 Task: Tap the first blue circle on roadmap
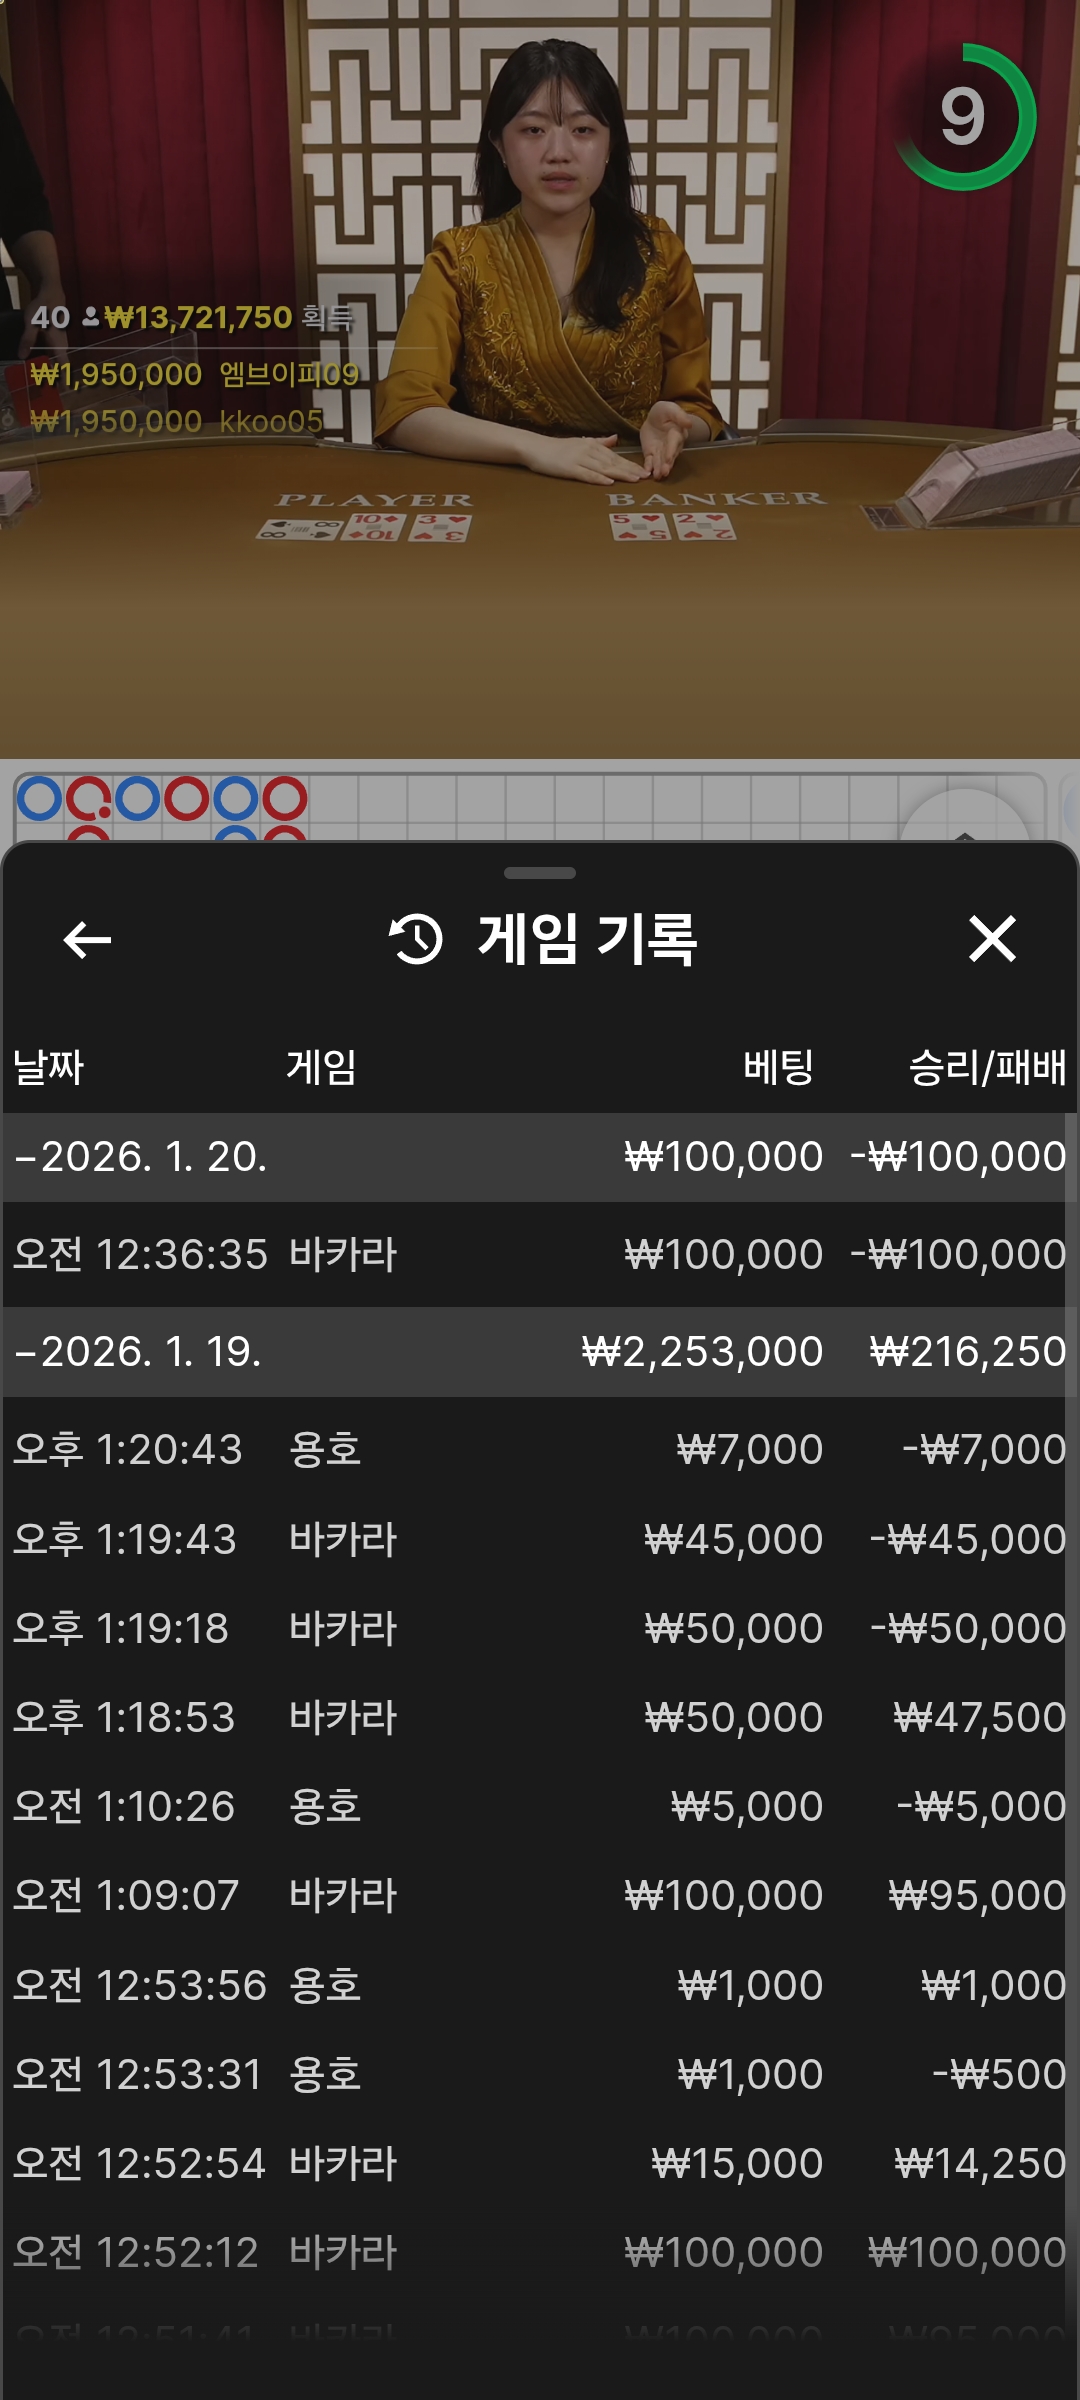40,799
